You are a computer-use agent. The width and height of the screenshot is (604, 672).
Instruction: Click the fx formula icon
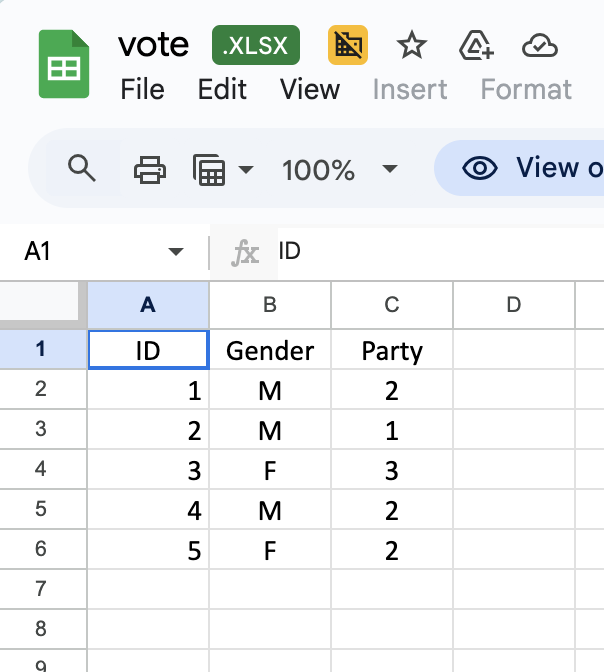245,252
